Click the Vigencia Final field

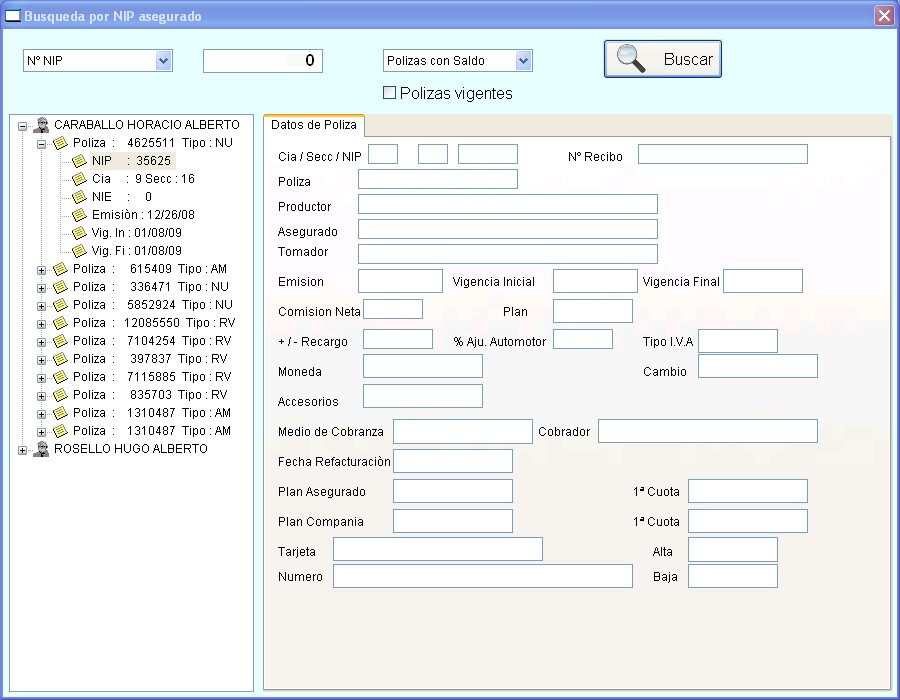(x=763, y=281)
